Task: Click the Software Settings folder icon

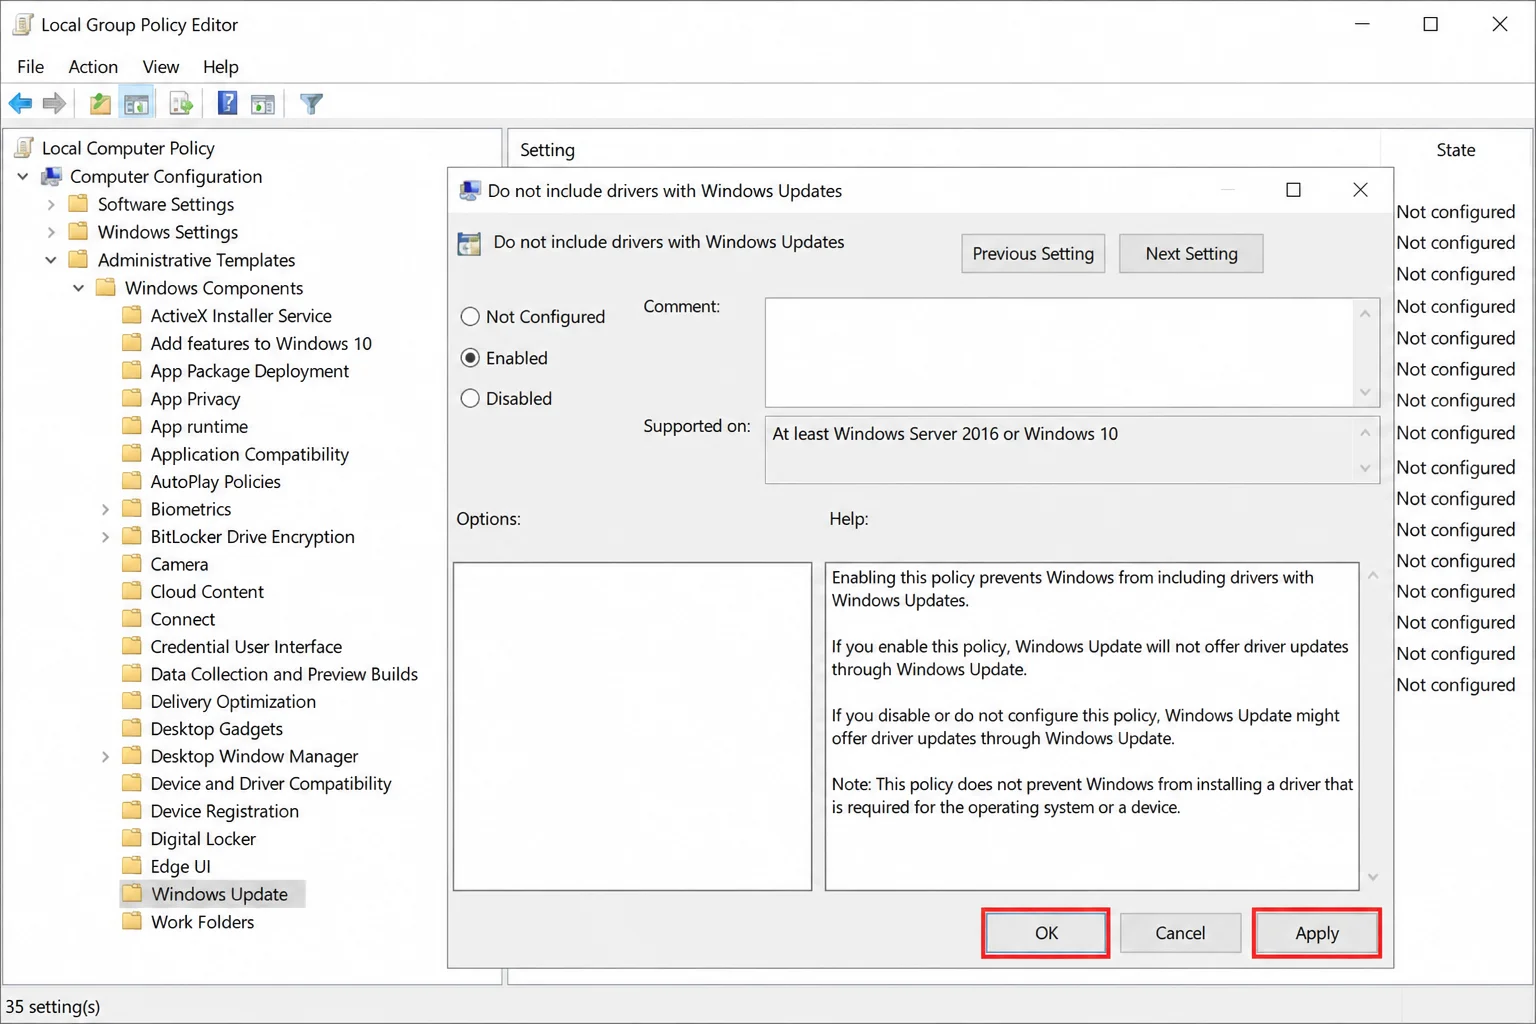Action: [78, 204]
